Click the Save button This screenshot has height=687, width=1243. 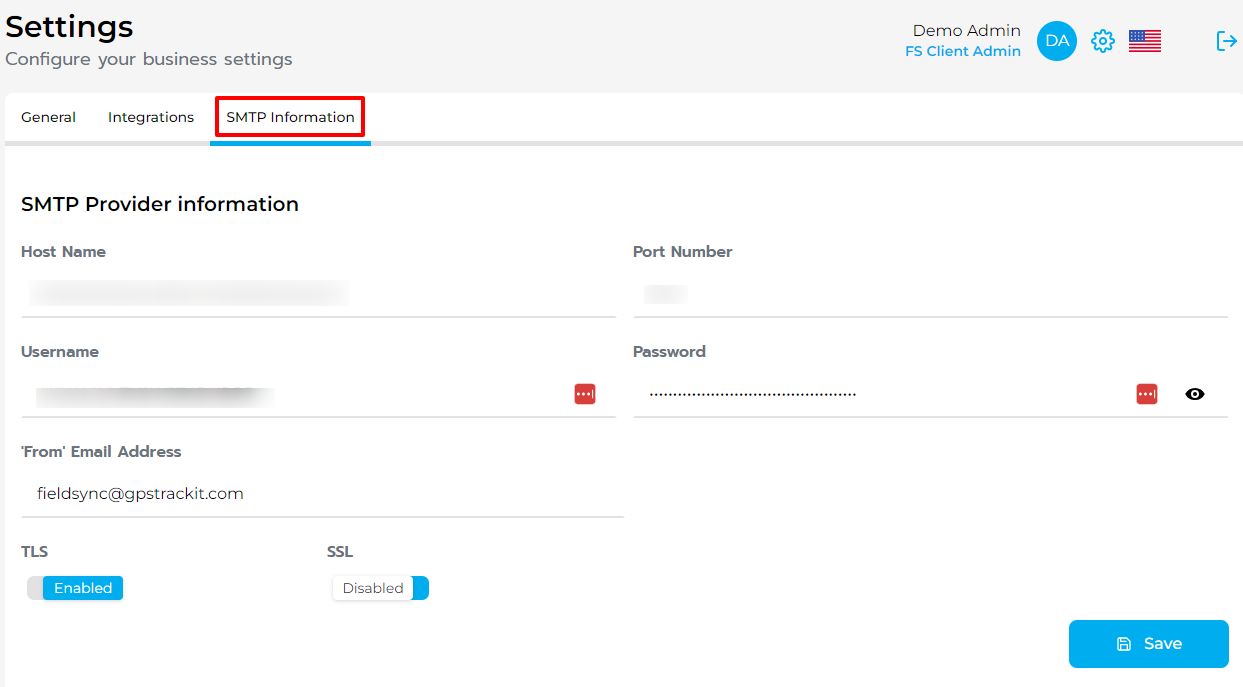pos(1148,644)
